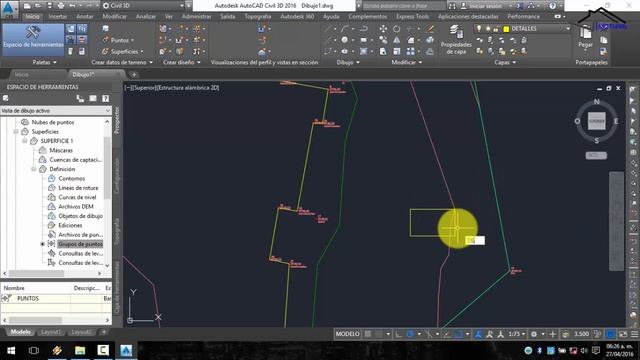
Task: Select Grupos de puntos in the tree
Action: [80, 244]
